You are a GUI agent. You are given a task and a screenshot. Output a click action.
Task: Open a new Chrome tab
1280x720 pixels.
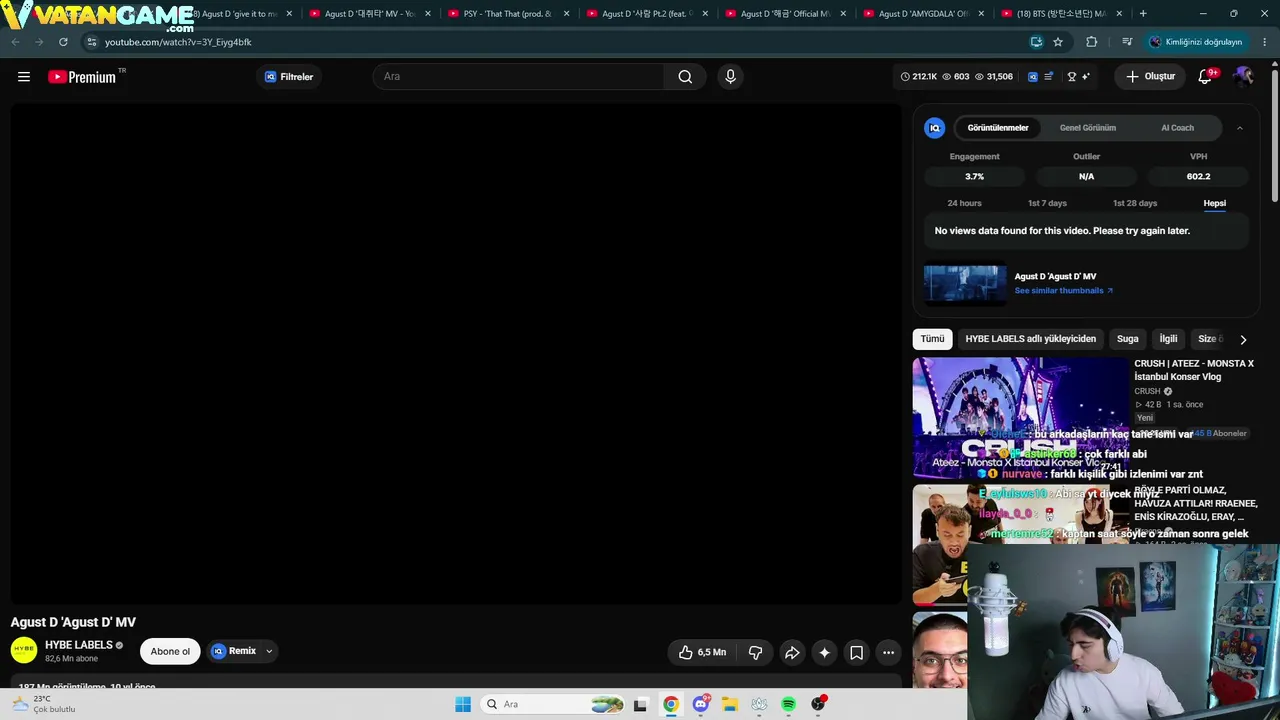pyautogui.click(x=1143, y=14)
